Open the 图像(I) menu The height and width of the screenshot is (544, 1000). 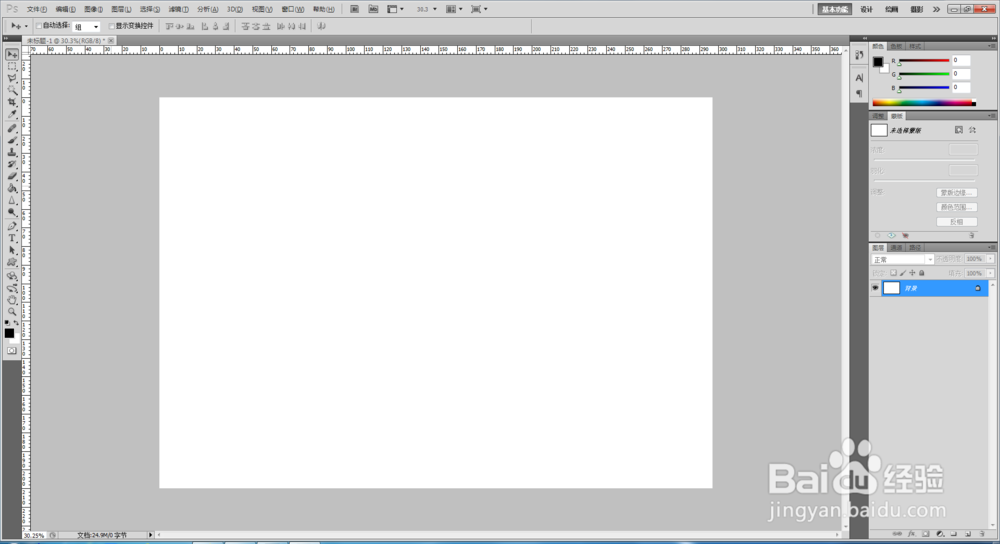(93, 10)
